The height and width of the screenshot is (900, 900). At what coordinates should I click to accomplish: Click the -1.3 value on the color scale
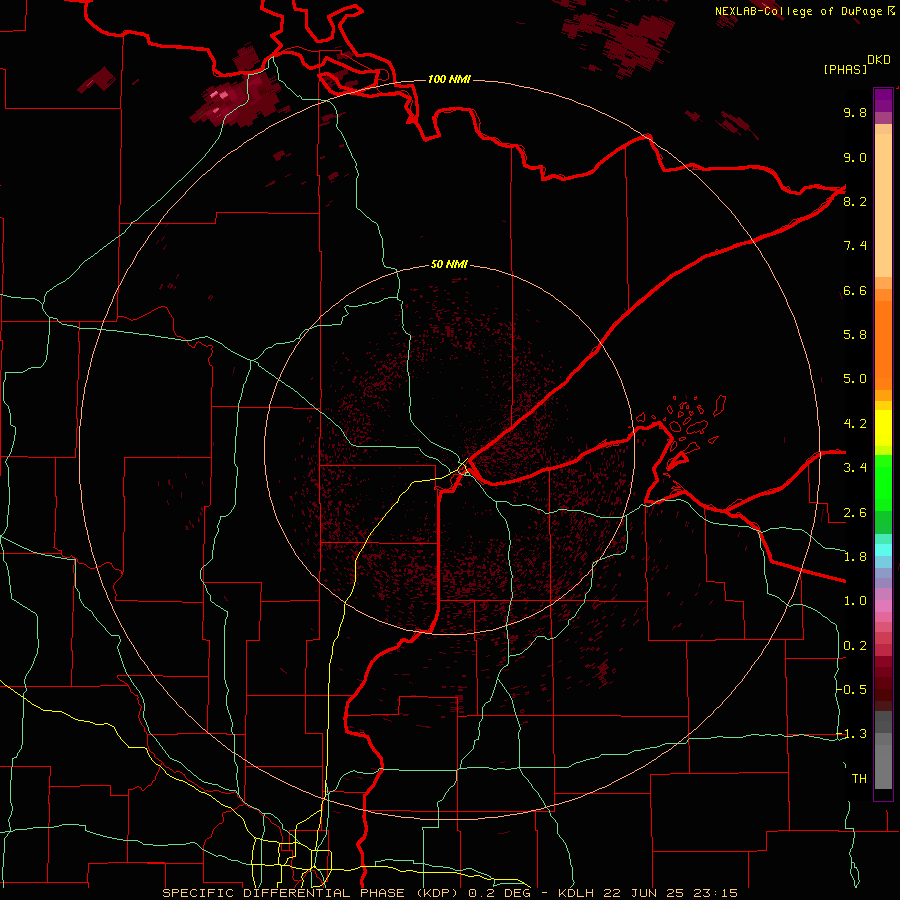[852, 734]
